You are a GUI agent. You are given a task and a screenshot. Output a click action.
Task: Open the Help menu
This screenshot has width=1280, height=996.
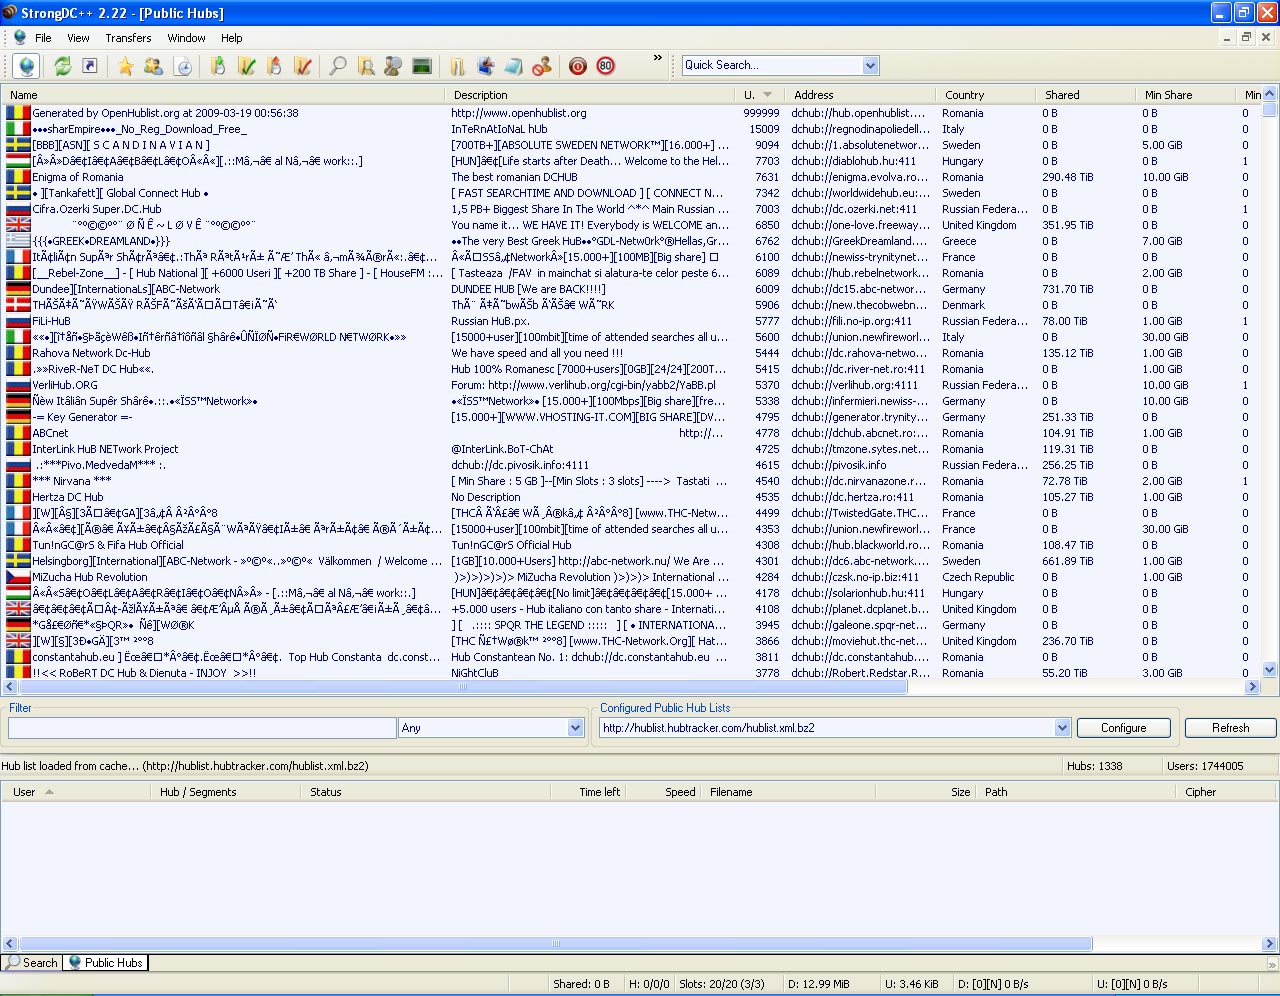coord(231,38)
